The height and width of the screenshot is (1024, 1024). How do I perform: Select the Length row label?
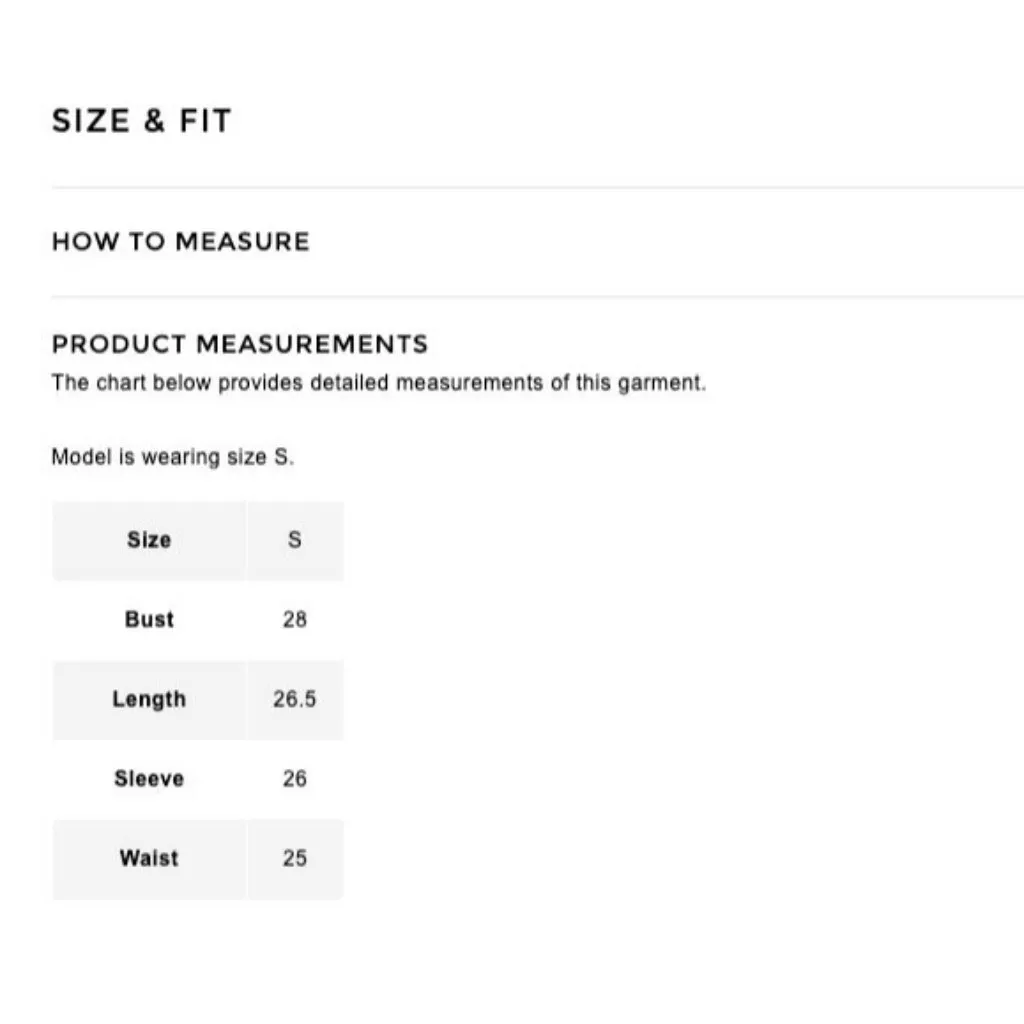pos(149,699)
